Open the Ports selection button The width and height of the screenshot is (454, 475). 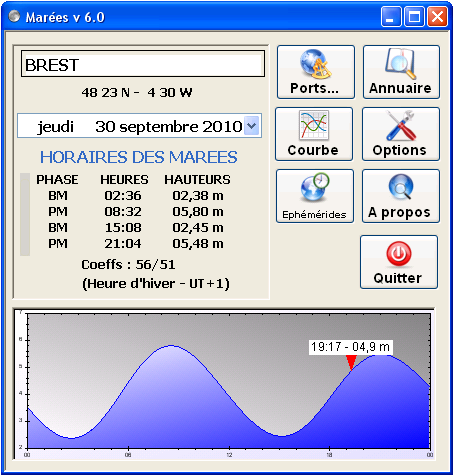coord(316,72)
